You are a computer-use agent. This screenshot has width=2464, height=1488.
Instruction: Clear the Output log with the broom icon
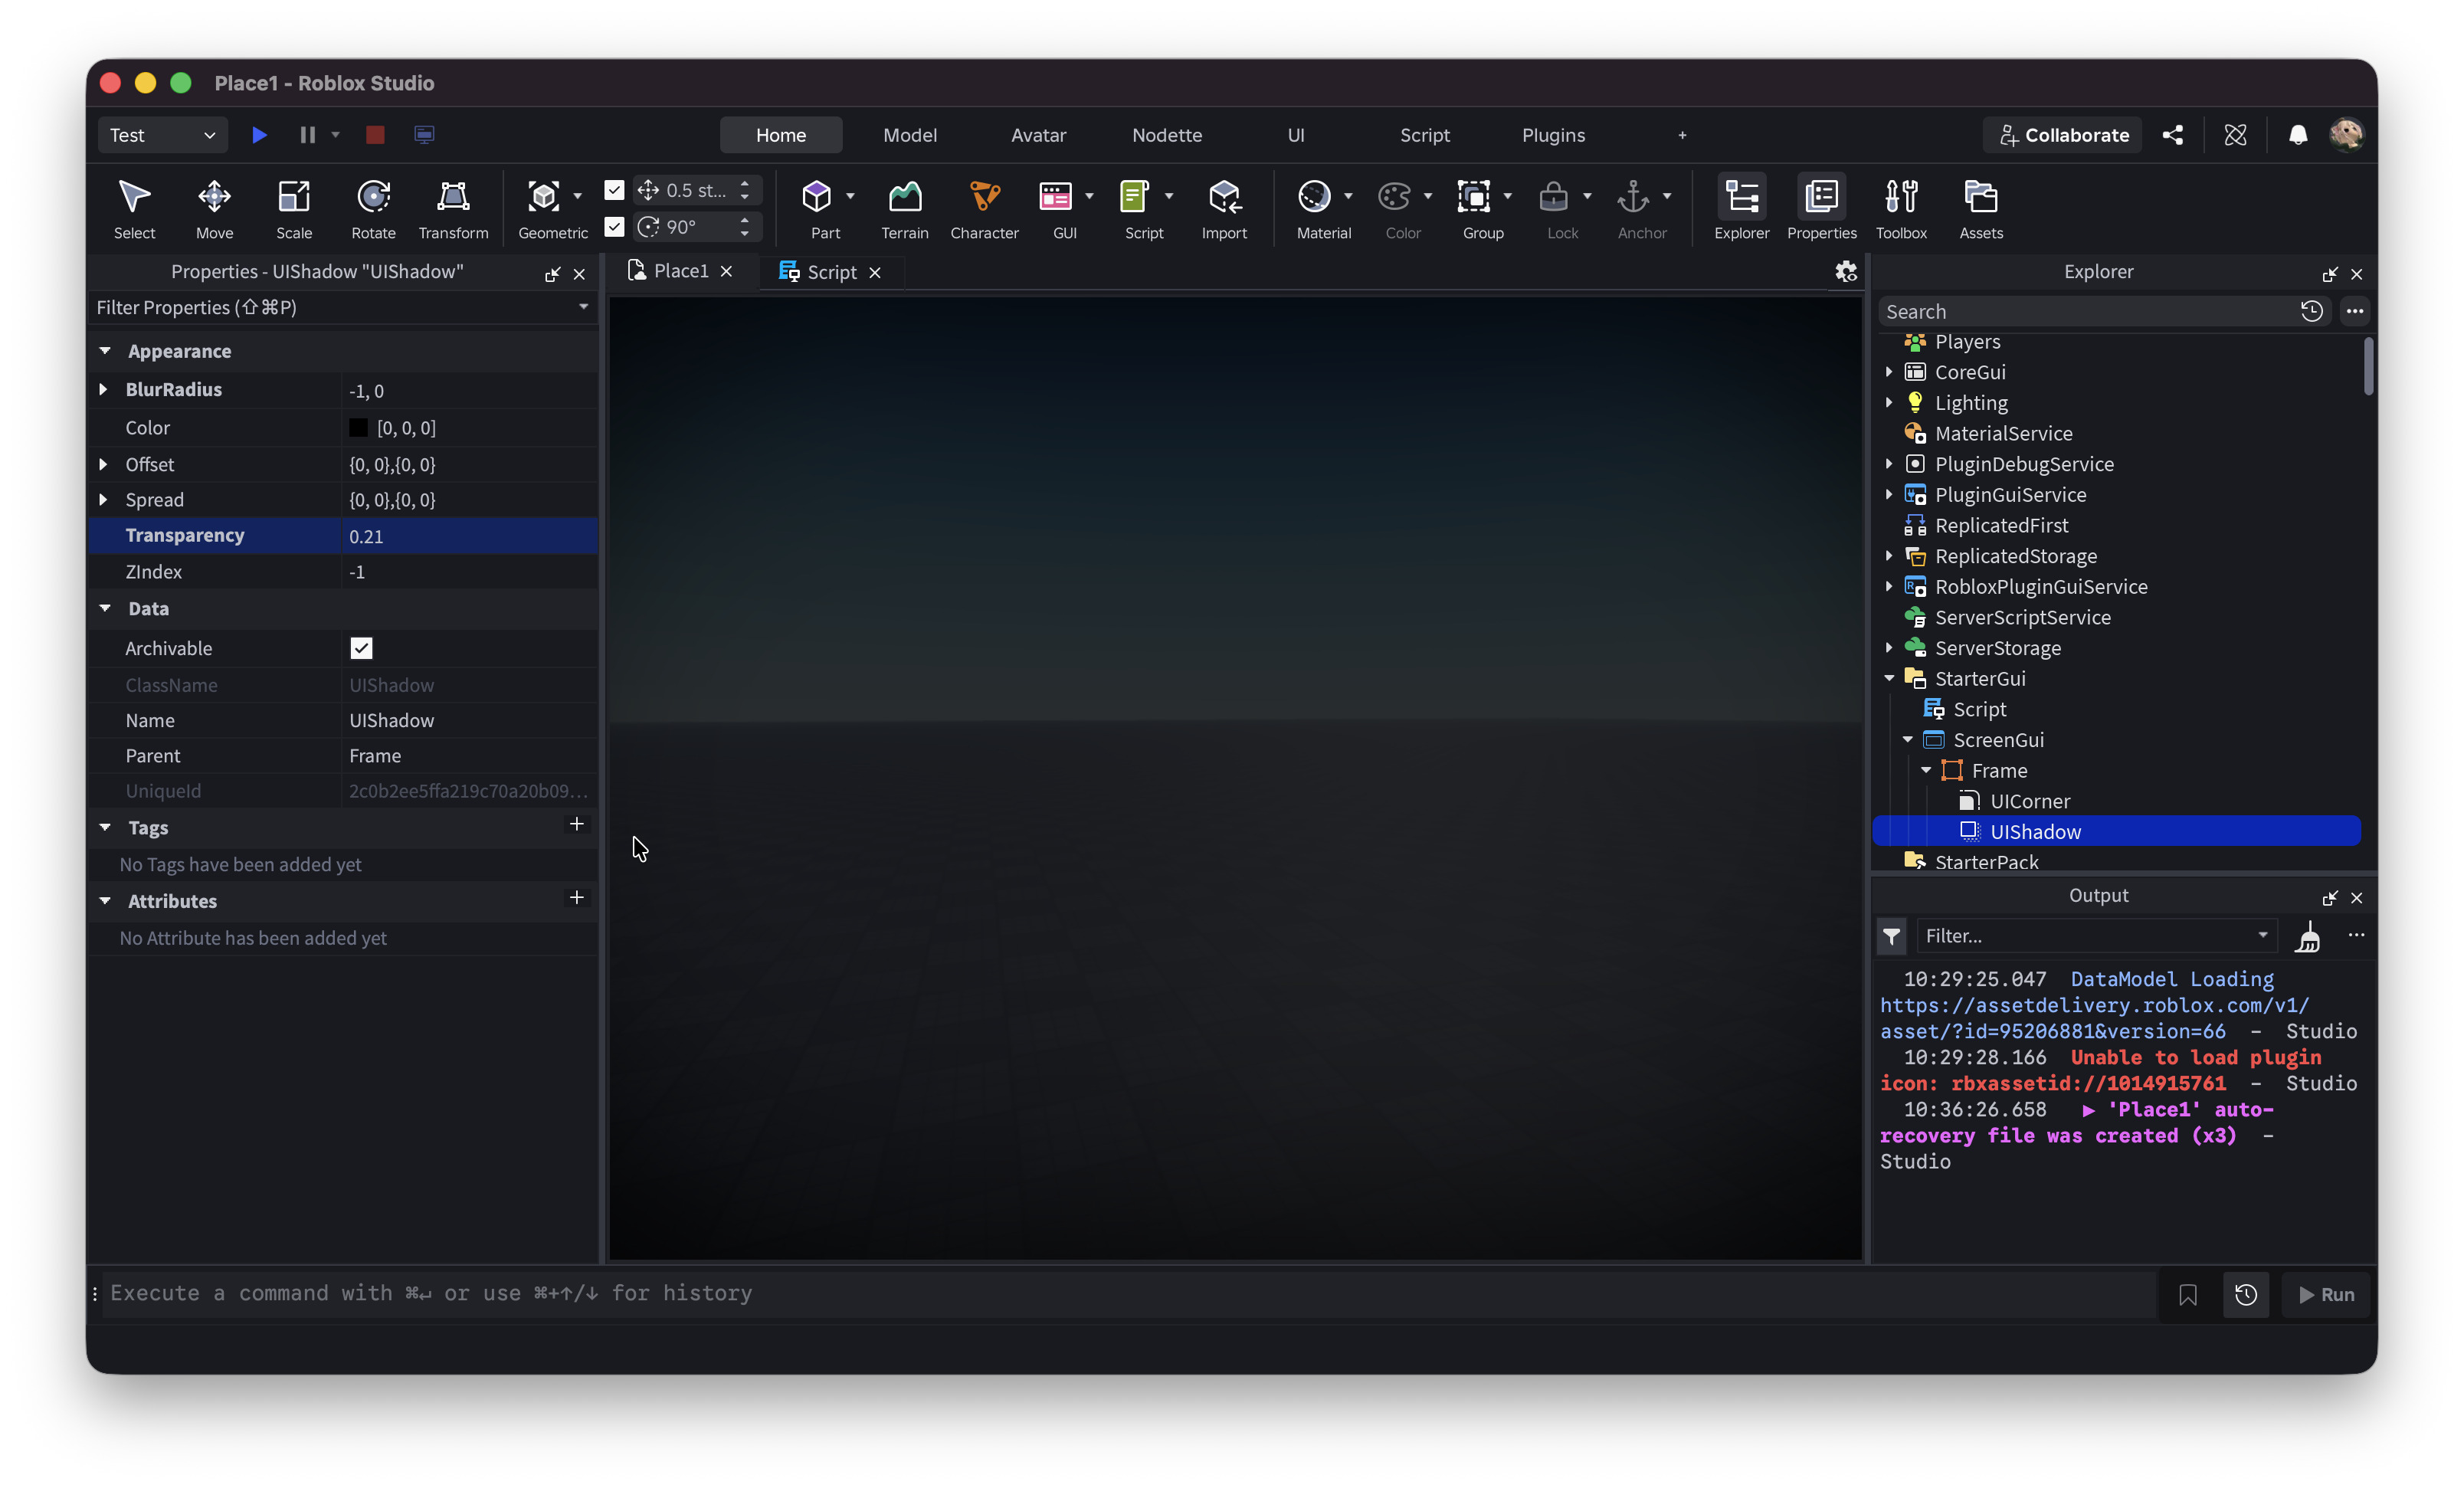pos(2307,937)
